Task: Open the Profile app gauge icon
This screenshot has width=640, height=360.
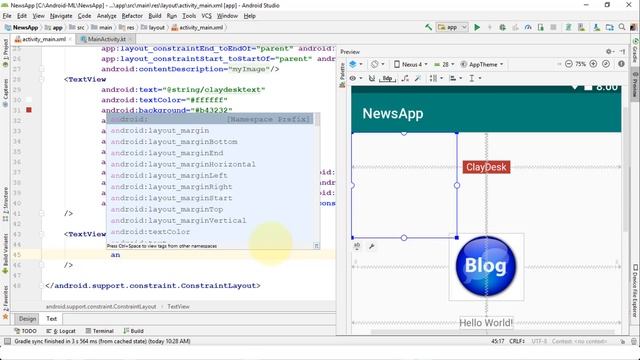Action: (x=528, y=27)
